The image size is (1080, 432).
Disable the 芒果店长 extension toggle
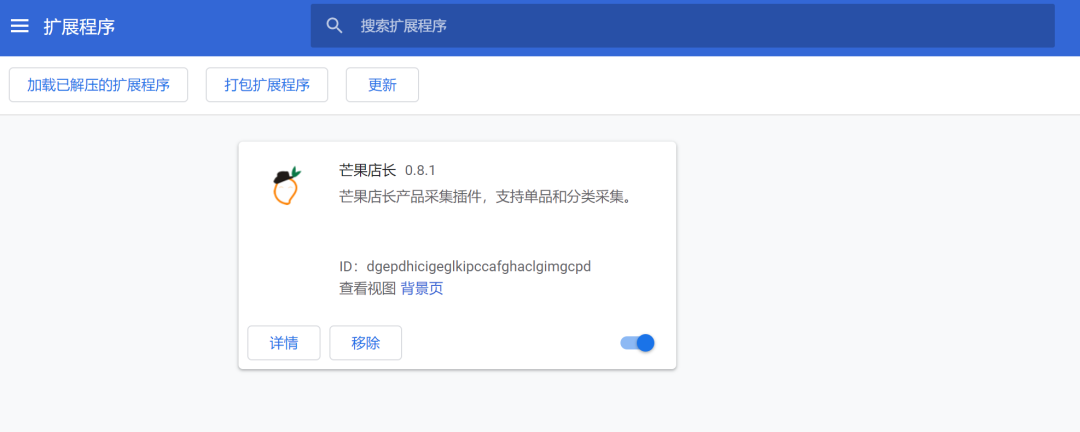point(638,343)
